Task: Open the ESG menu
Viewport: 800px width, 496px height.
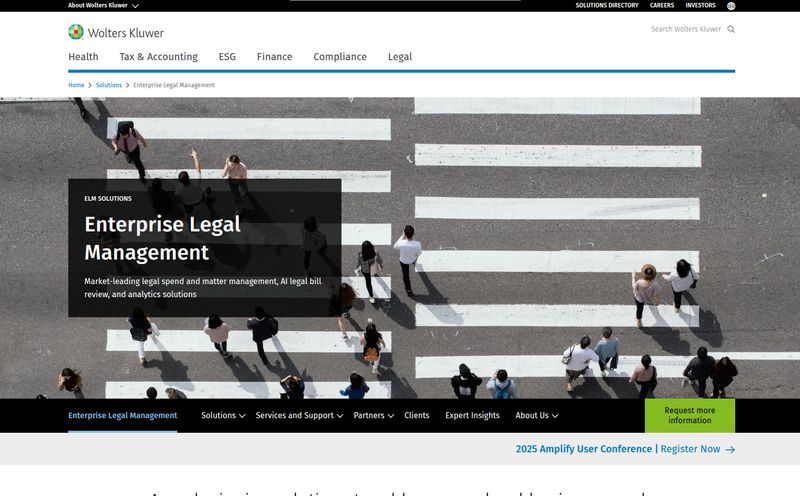Action: (x=227, y=57)
